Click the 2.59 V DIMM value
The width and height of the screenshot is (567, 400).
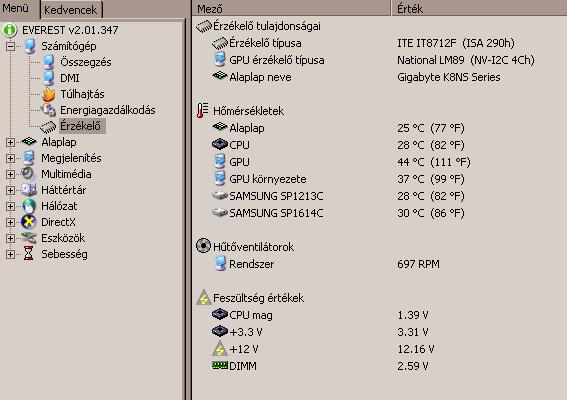413,366
